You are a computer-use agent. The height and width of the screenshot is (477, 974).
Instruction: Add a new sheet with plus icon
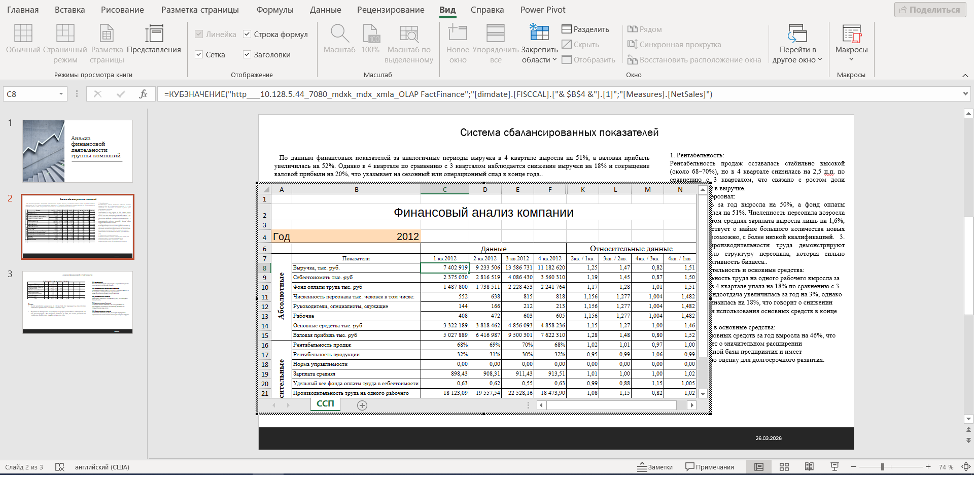coord(362,404)
